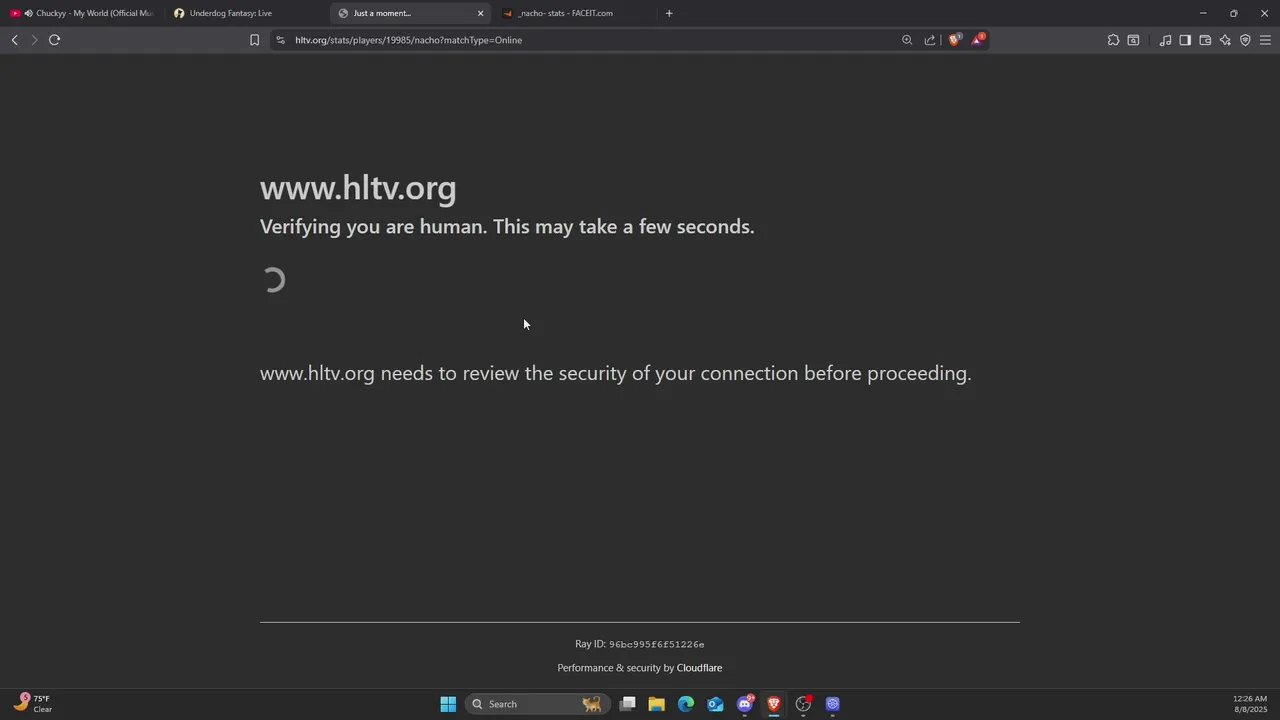Toggle the browser sidebar panel
The height and width of the screenshot is (720, 1280).
click(1185, 40)
